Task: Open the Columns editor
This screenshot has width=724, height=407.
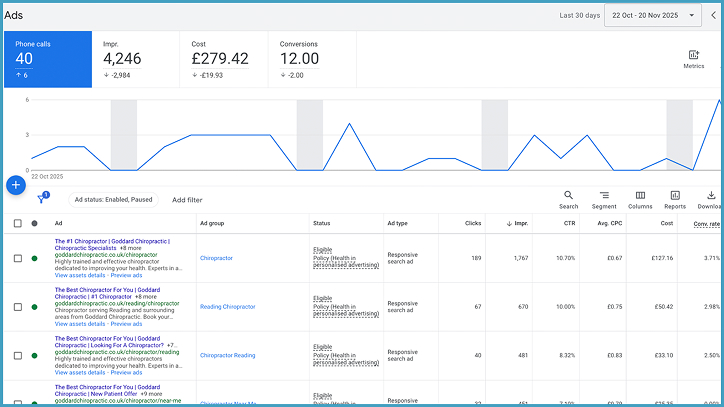Action: click(x=640, y=199)
